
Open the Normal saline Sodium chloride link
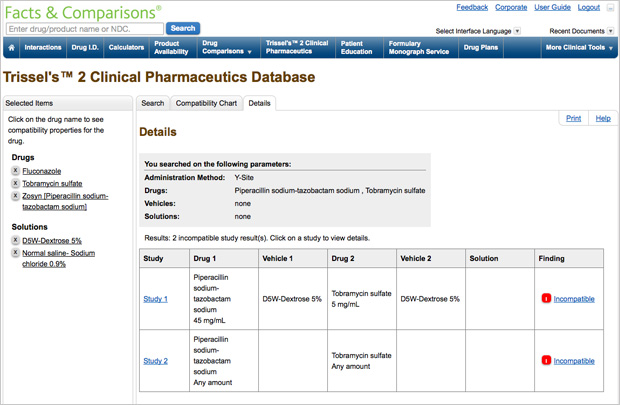tap(59, 258)
